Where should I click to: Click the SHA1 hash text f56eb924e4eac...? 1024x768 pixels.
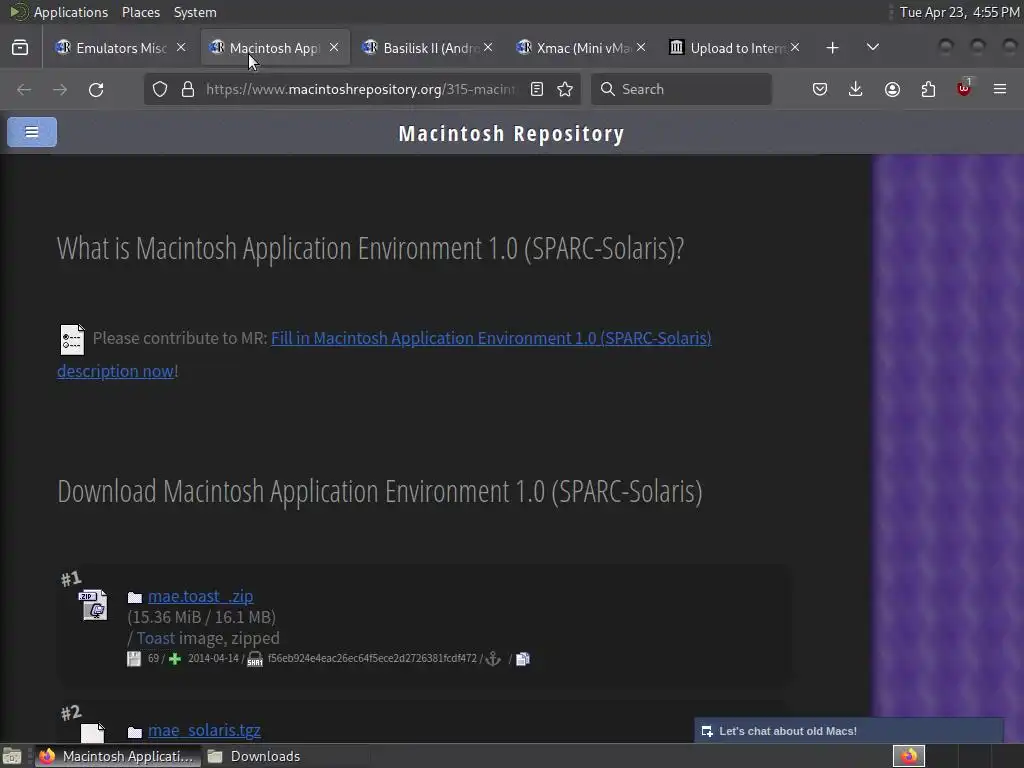[372, 658]
